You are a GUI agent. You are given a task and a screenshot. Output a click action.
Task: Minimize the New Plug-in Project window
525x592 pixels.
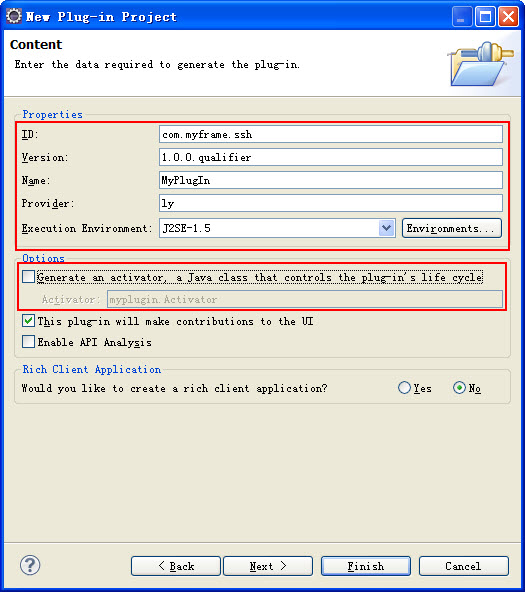[462, 17]
